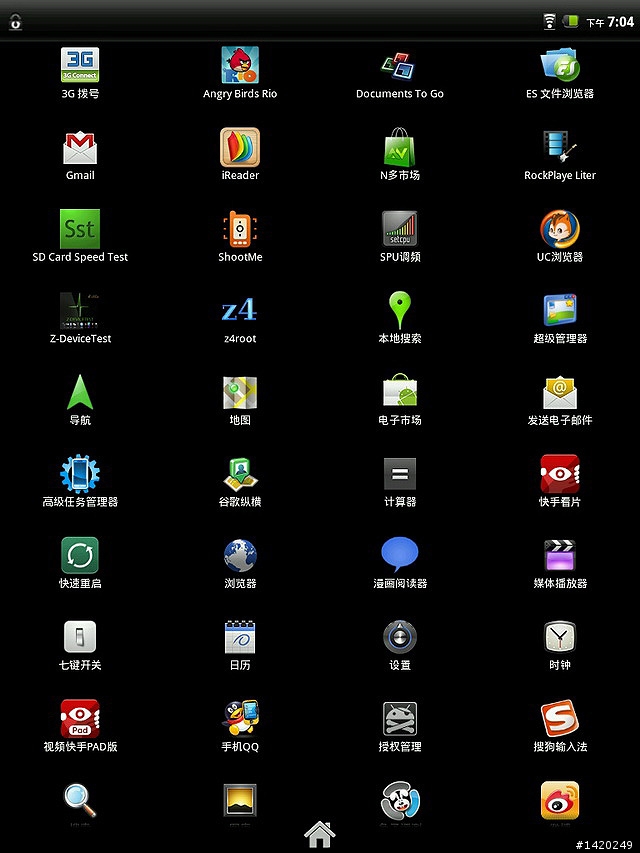The height and width of the screenshot is (853, 640).
Task: Tap the battery status icon
Action: pyautogui.click(x=570, y=21)
